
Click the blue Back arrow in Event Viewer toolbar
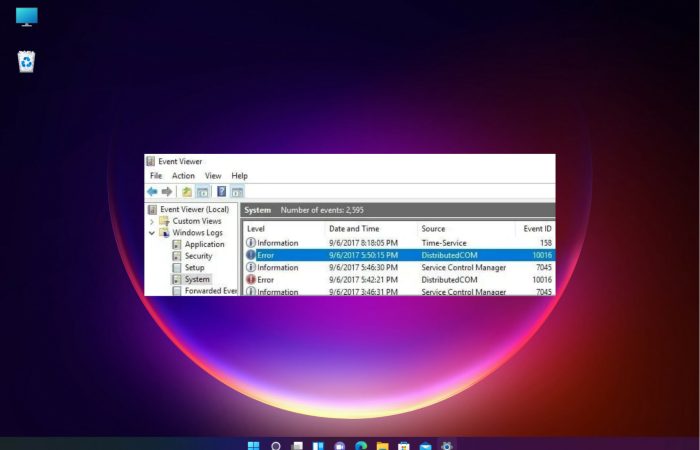(152, 192)
